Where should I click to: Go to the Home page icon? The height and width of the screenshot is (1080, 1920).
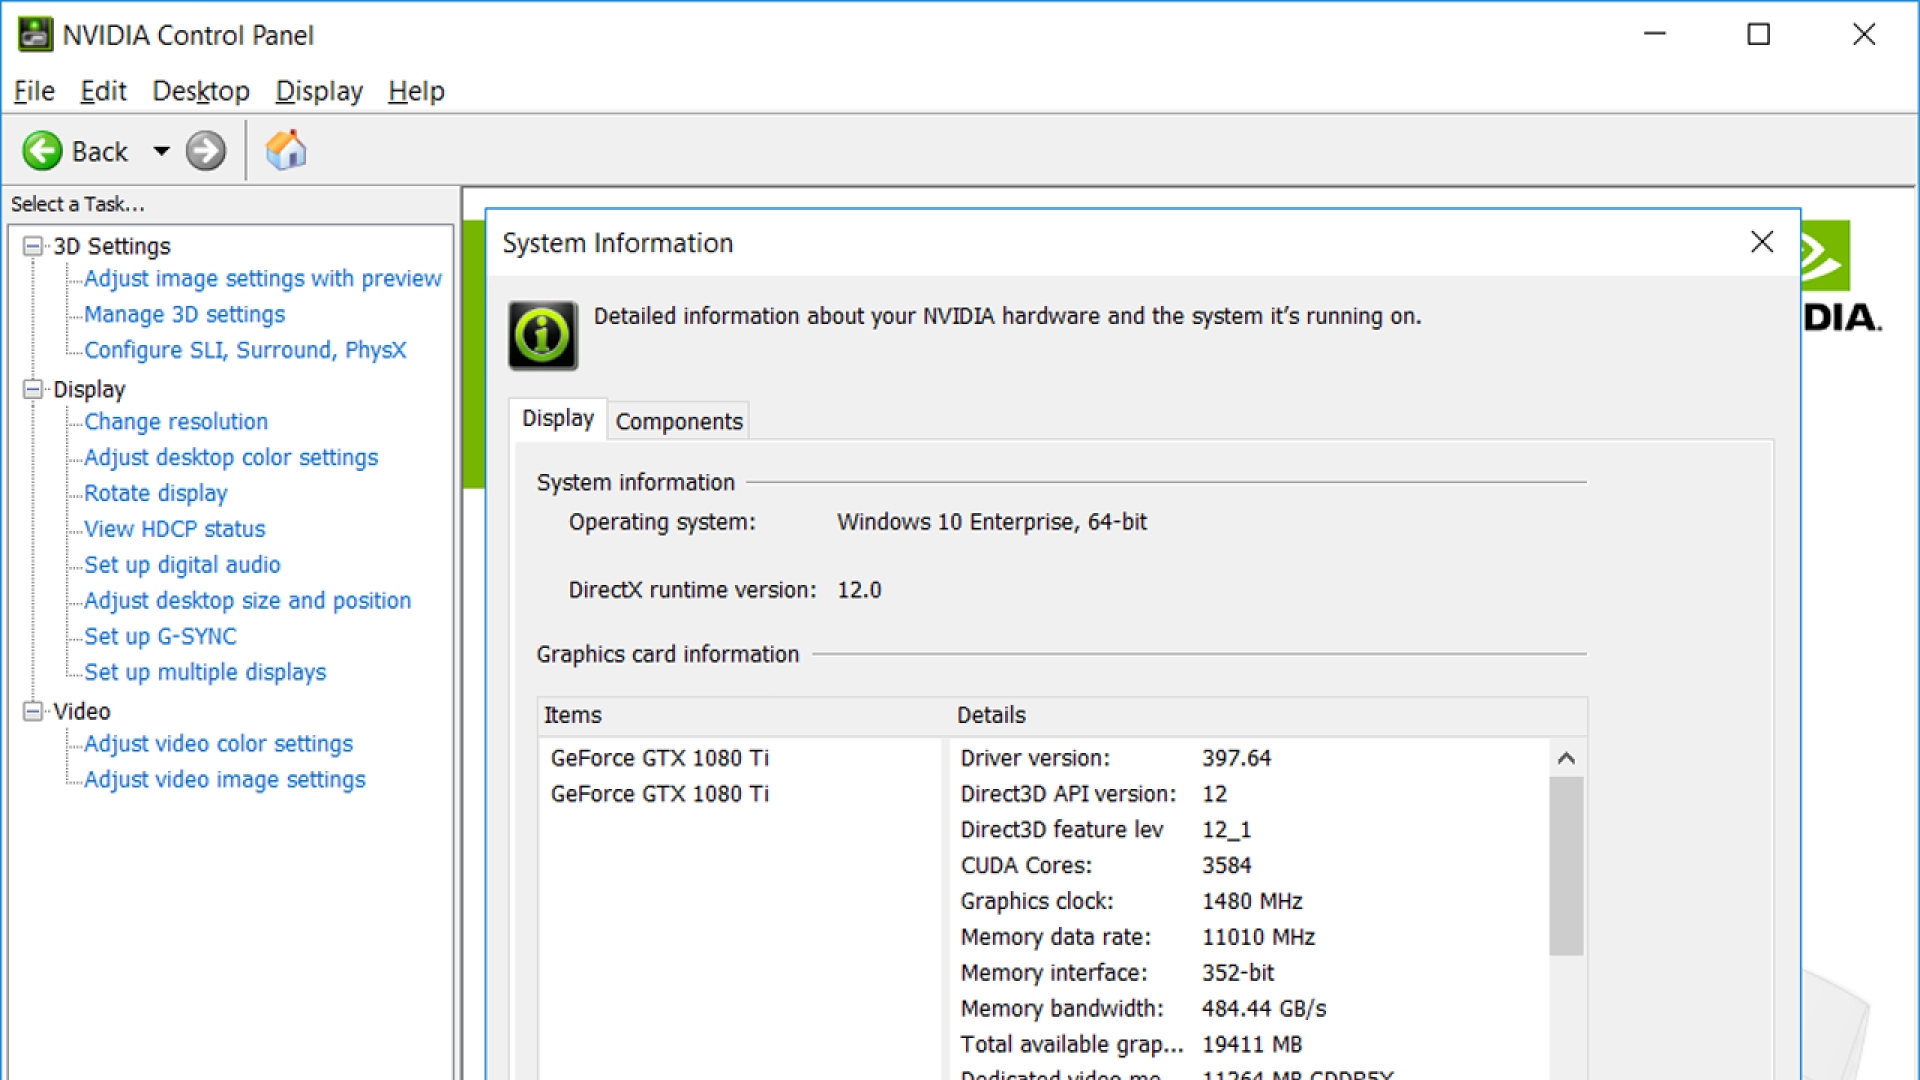point(286,150)
